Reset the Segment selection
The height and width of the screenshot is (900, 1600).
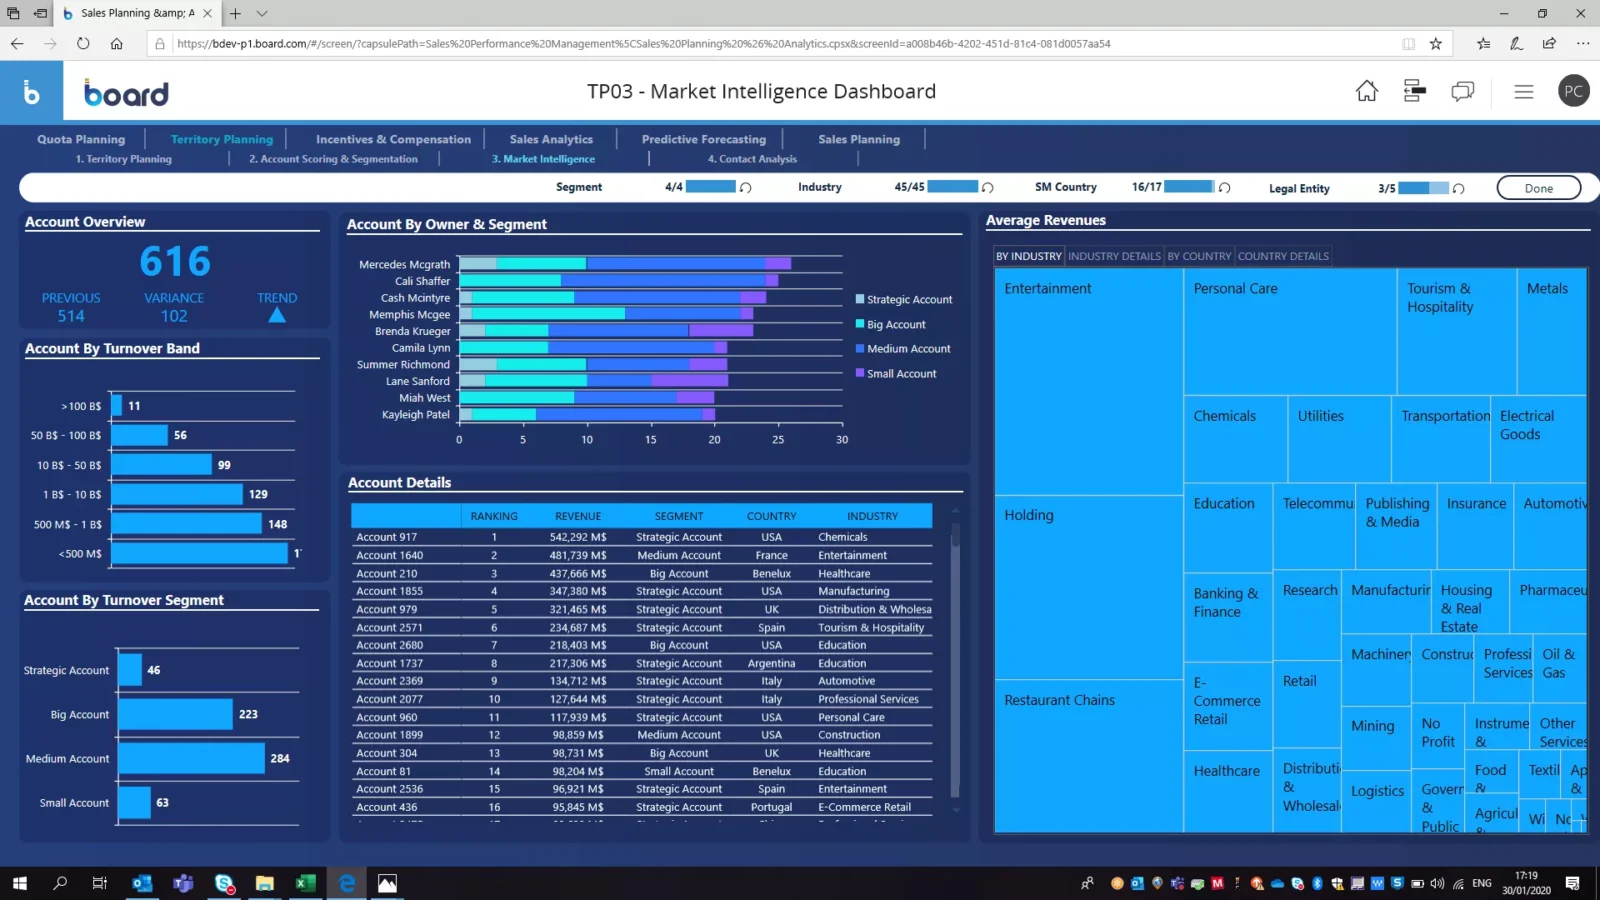click(745, 188)
